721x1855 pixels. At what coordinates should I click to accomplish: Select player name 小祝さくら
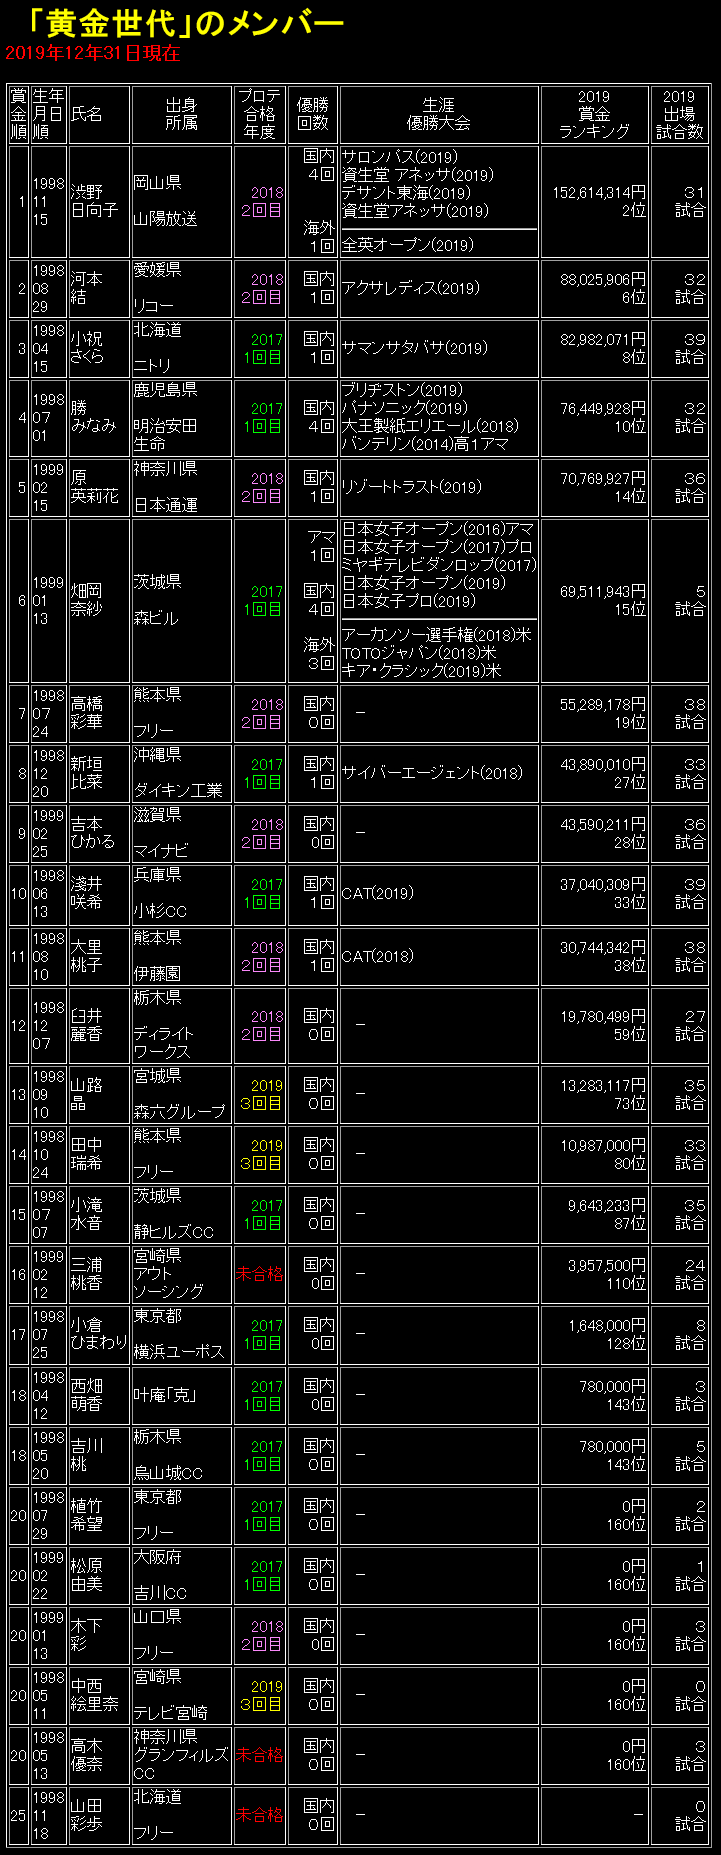pyautogui.click(x=87, y=348)
